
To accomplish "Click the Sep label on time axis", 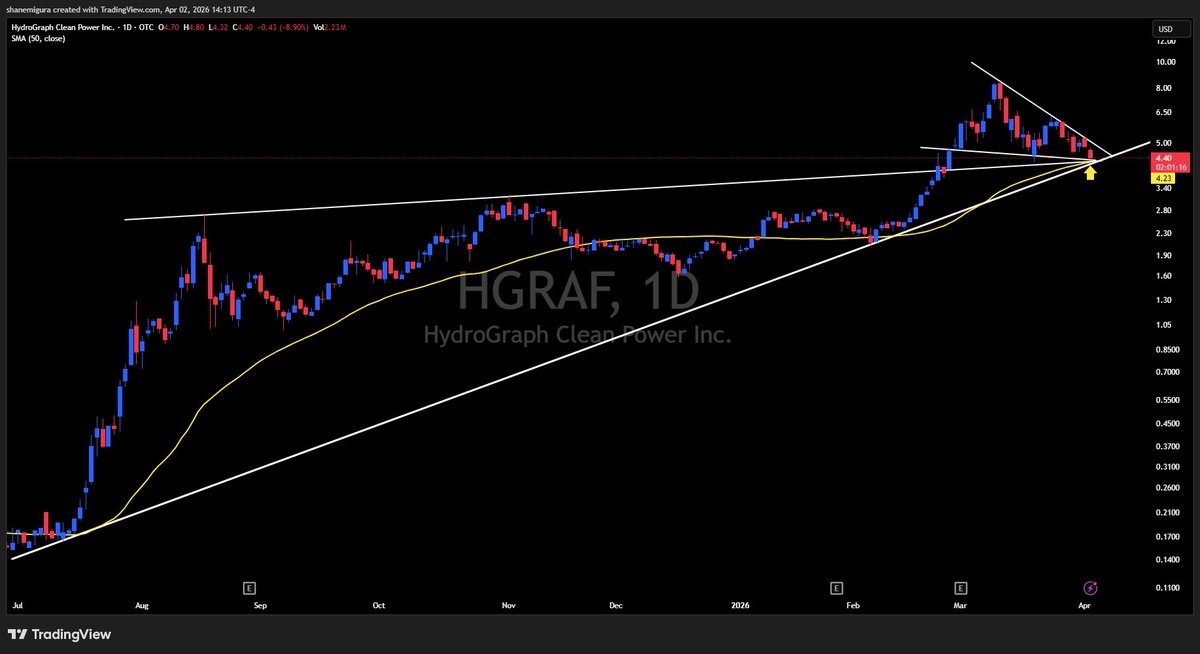I will click(260, 606).
